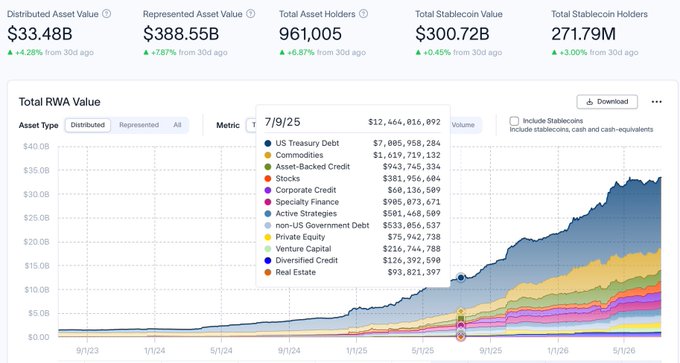Click the Active Strategies color dot
This screenshot has height=363, width=680.
(268, 213)
